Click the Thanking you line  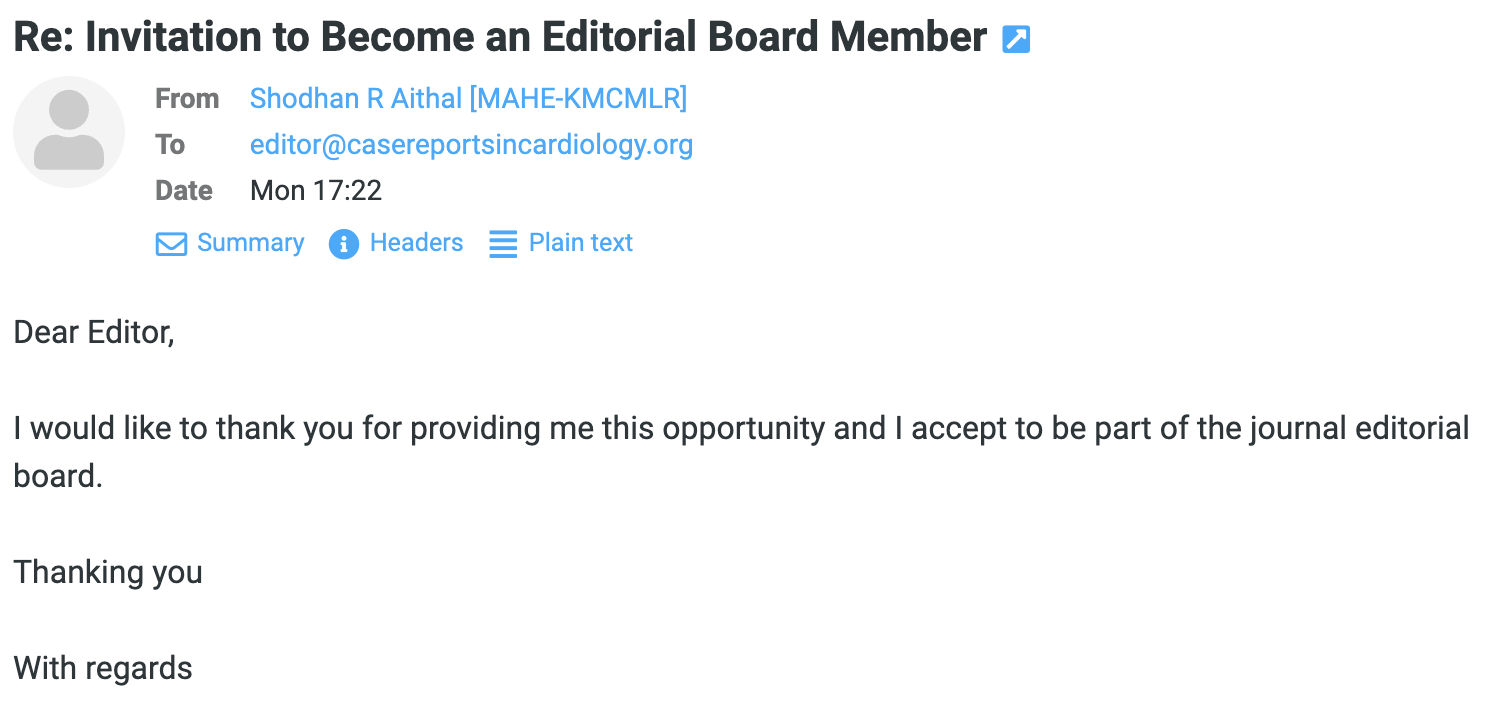[108, 572]
